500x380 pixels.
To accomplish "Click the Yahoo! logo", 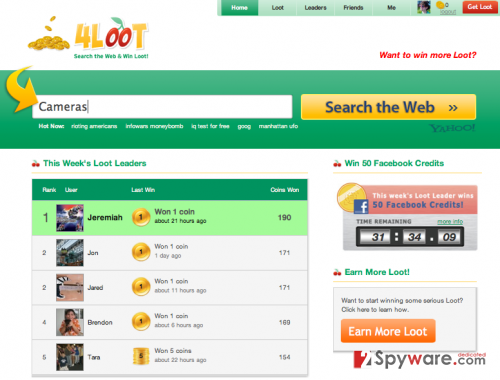I will coord(452,128).
